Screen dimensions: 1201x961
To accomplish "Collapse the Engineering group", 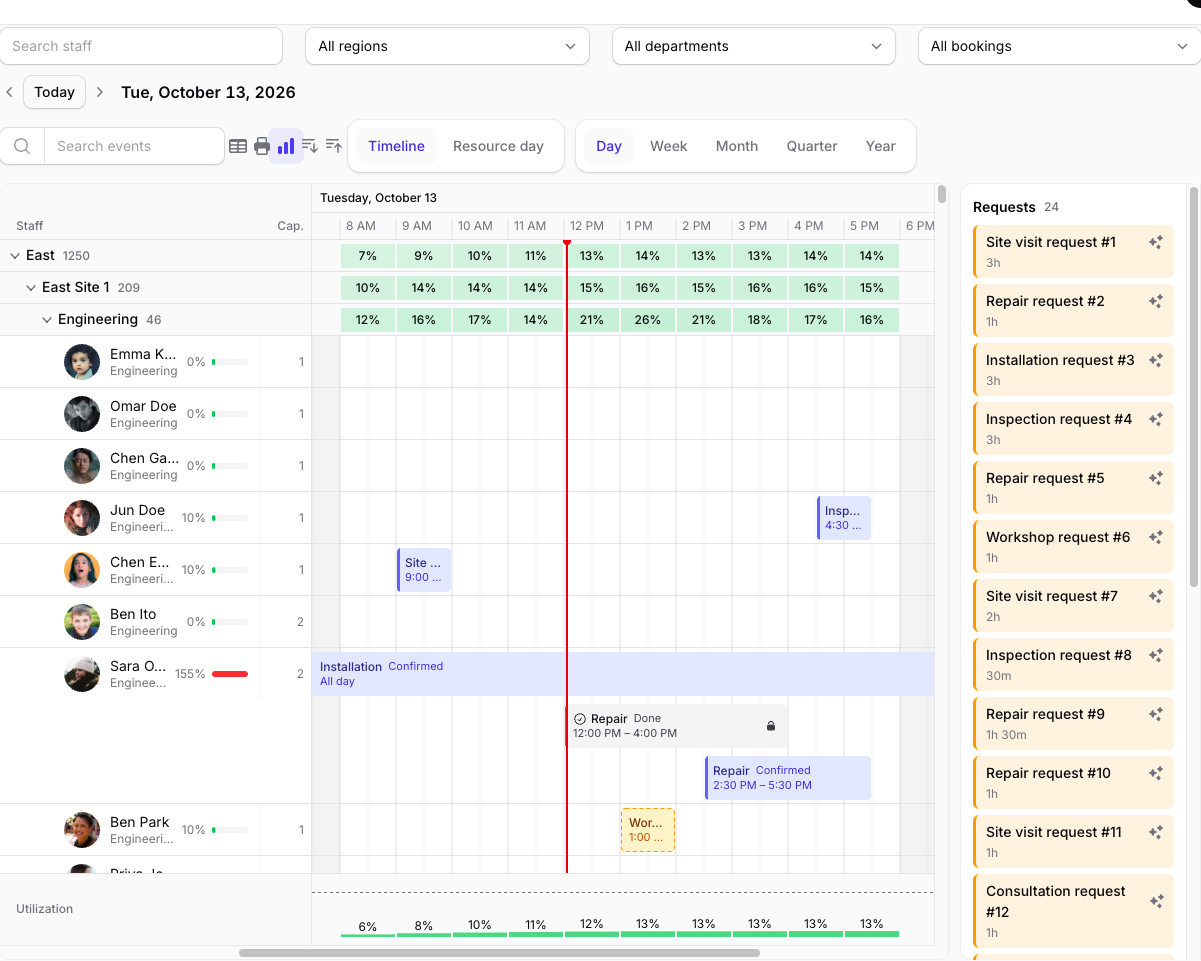I will click(x=47, y=320).
